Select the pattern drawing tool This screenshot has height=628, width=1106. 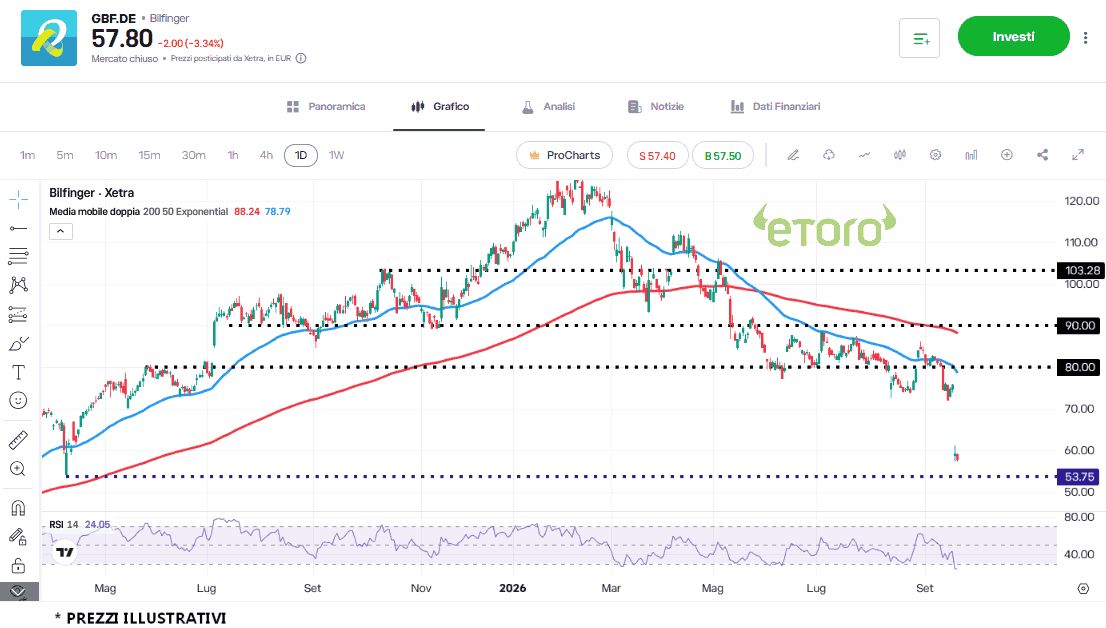tap(18, 285)
